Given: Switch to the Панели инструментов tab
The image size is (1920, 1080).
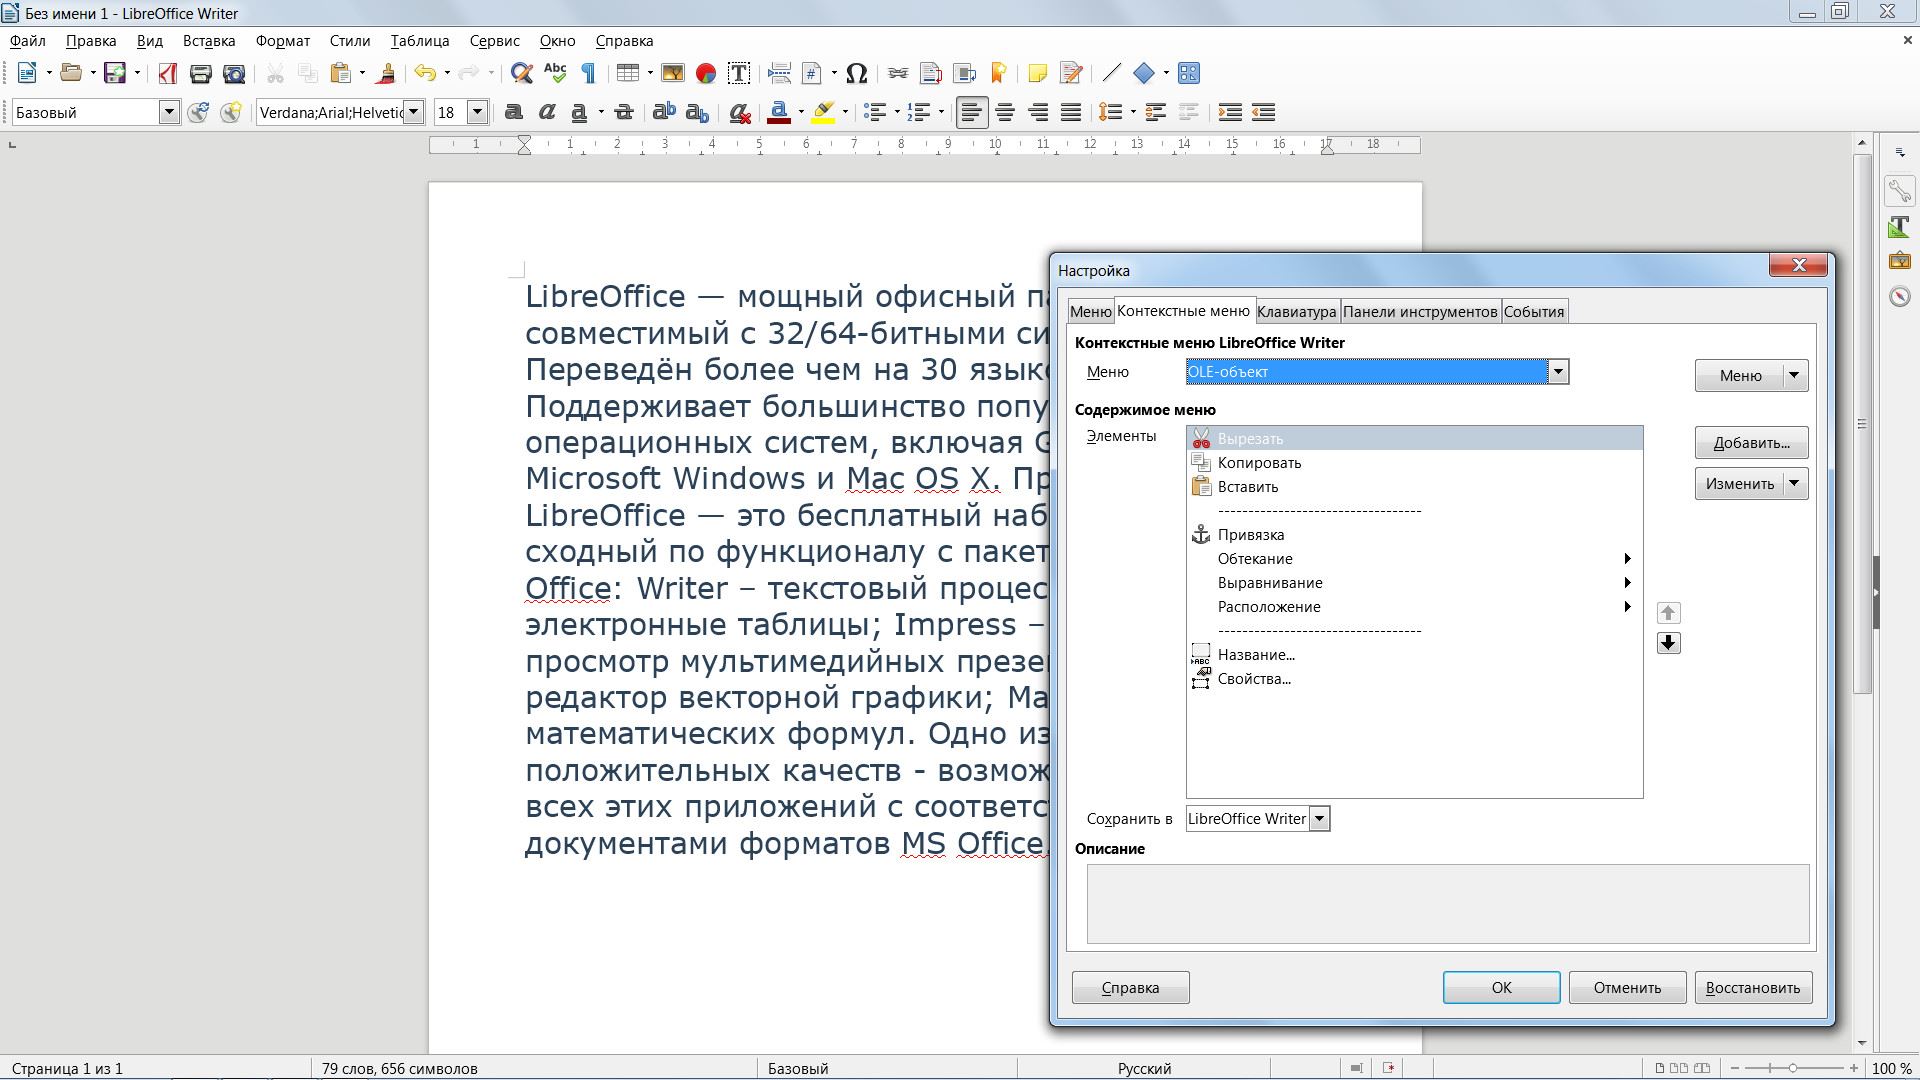Looking at the screenshot, I should [1420, 312].
